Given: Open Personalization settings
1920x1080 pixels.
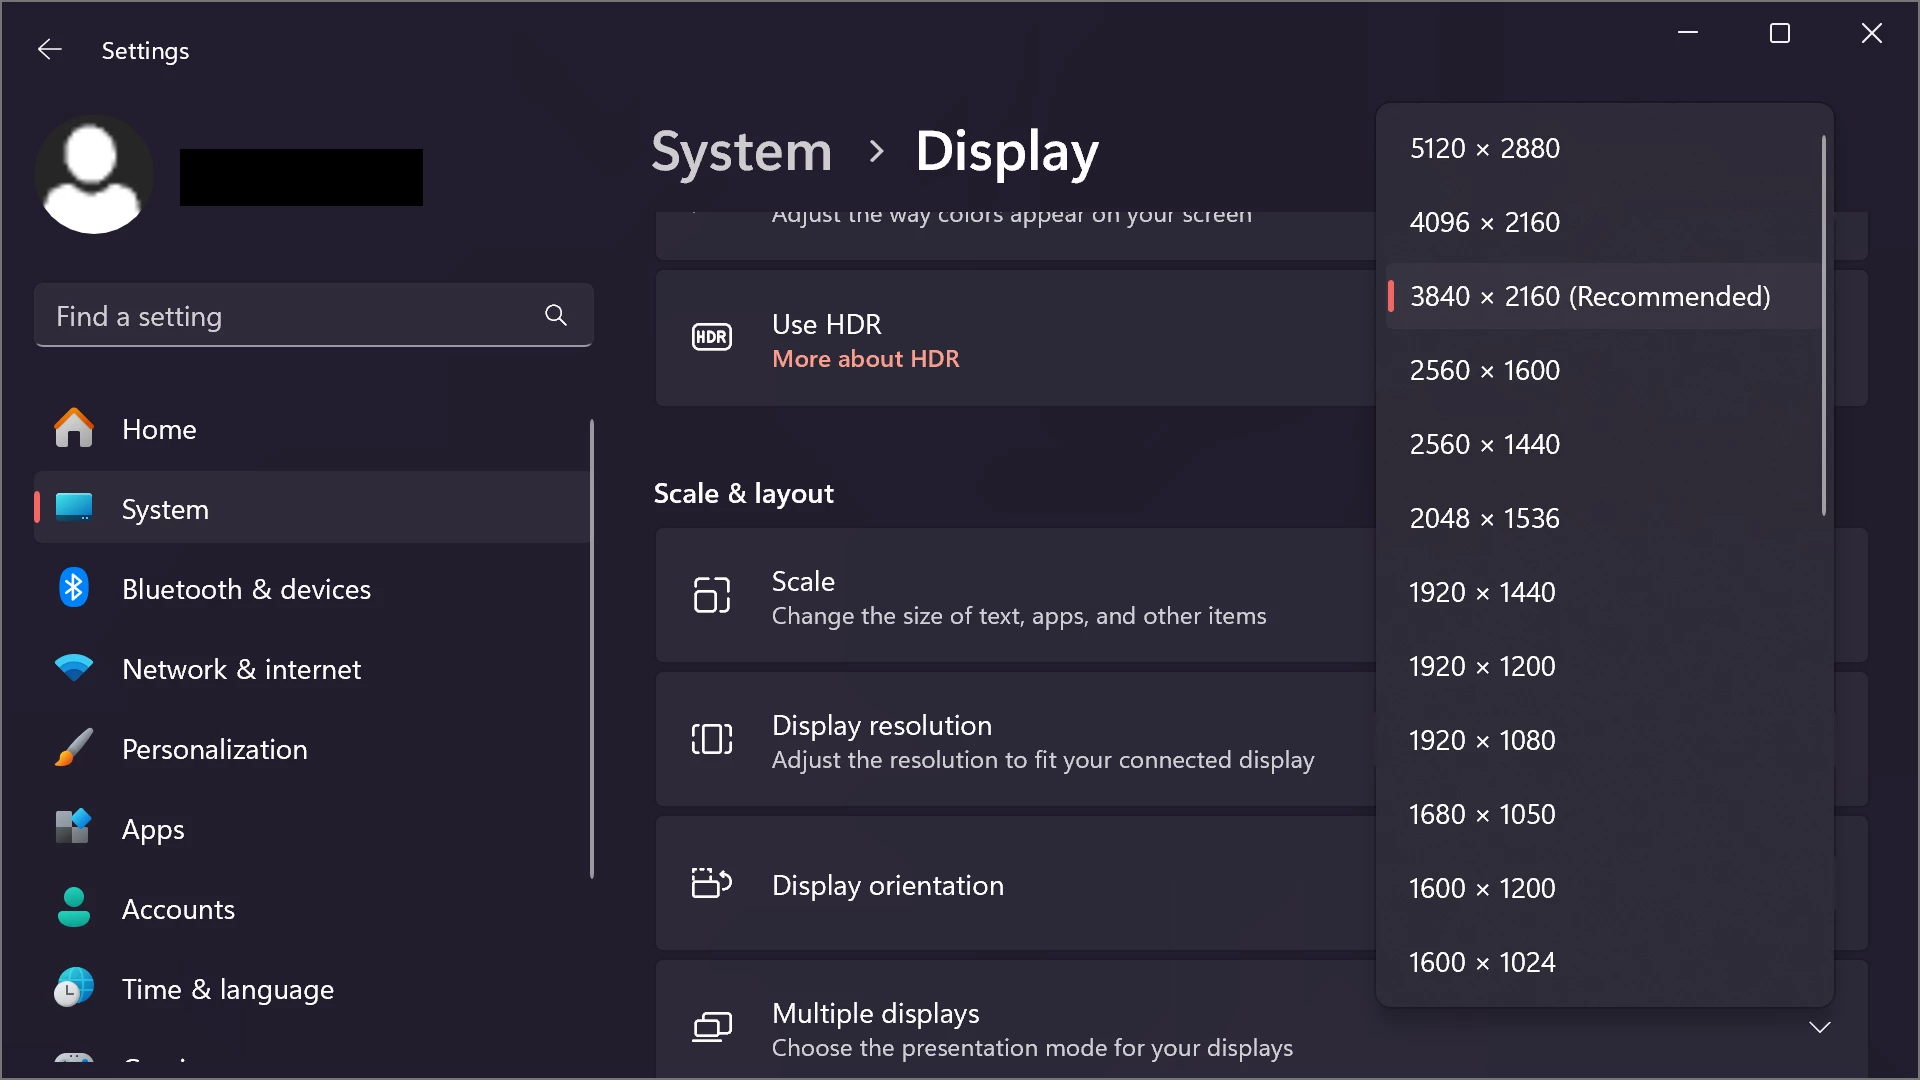Looking at the screenshot, I should pos(214,749).
